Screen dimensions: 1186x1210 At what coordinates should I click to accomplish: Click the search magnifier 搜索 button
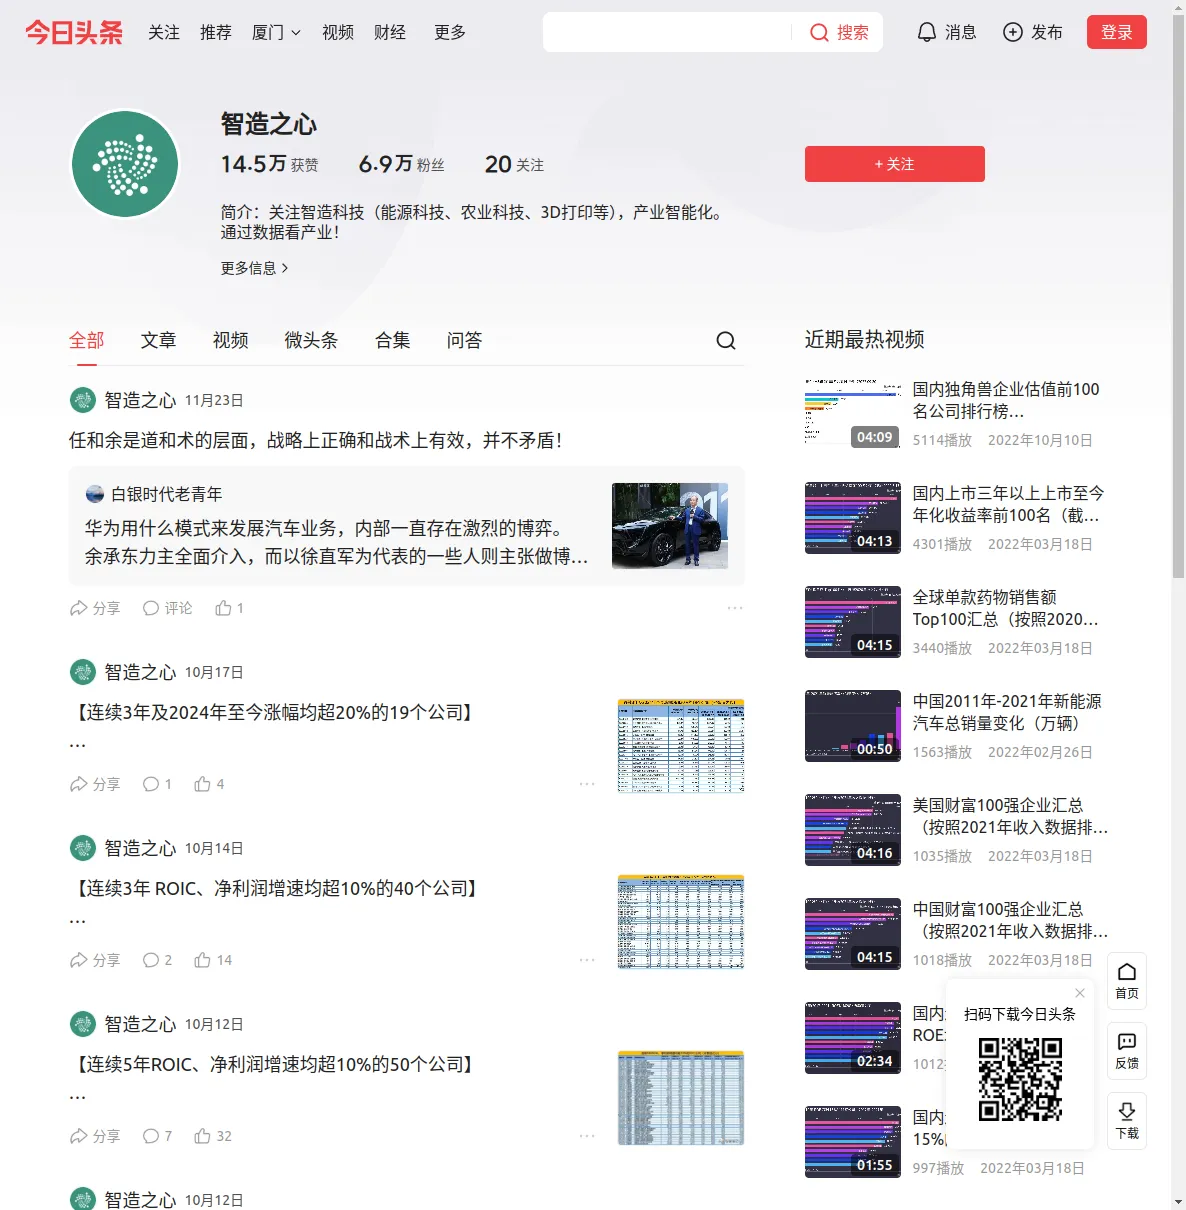839,32
